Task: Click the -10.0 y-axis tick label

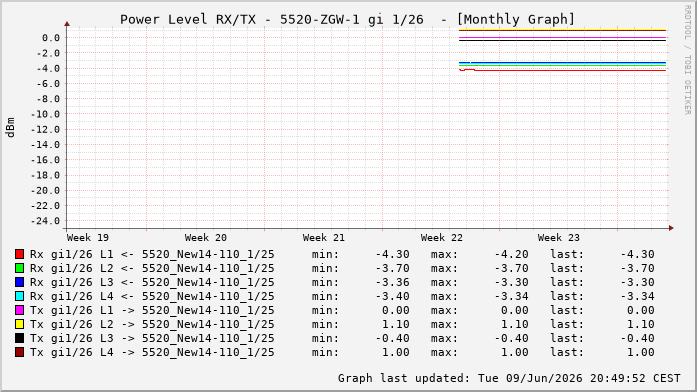Action: pyautogui.click(x=45, y=114)
